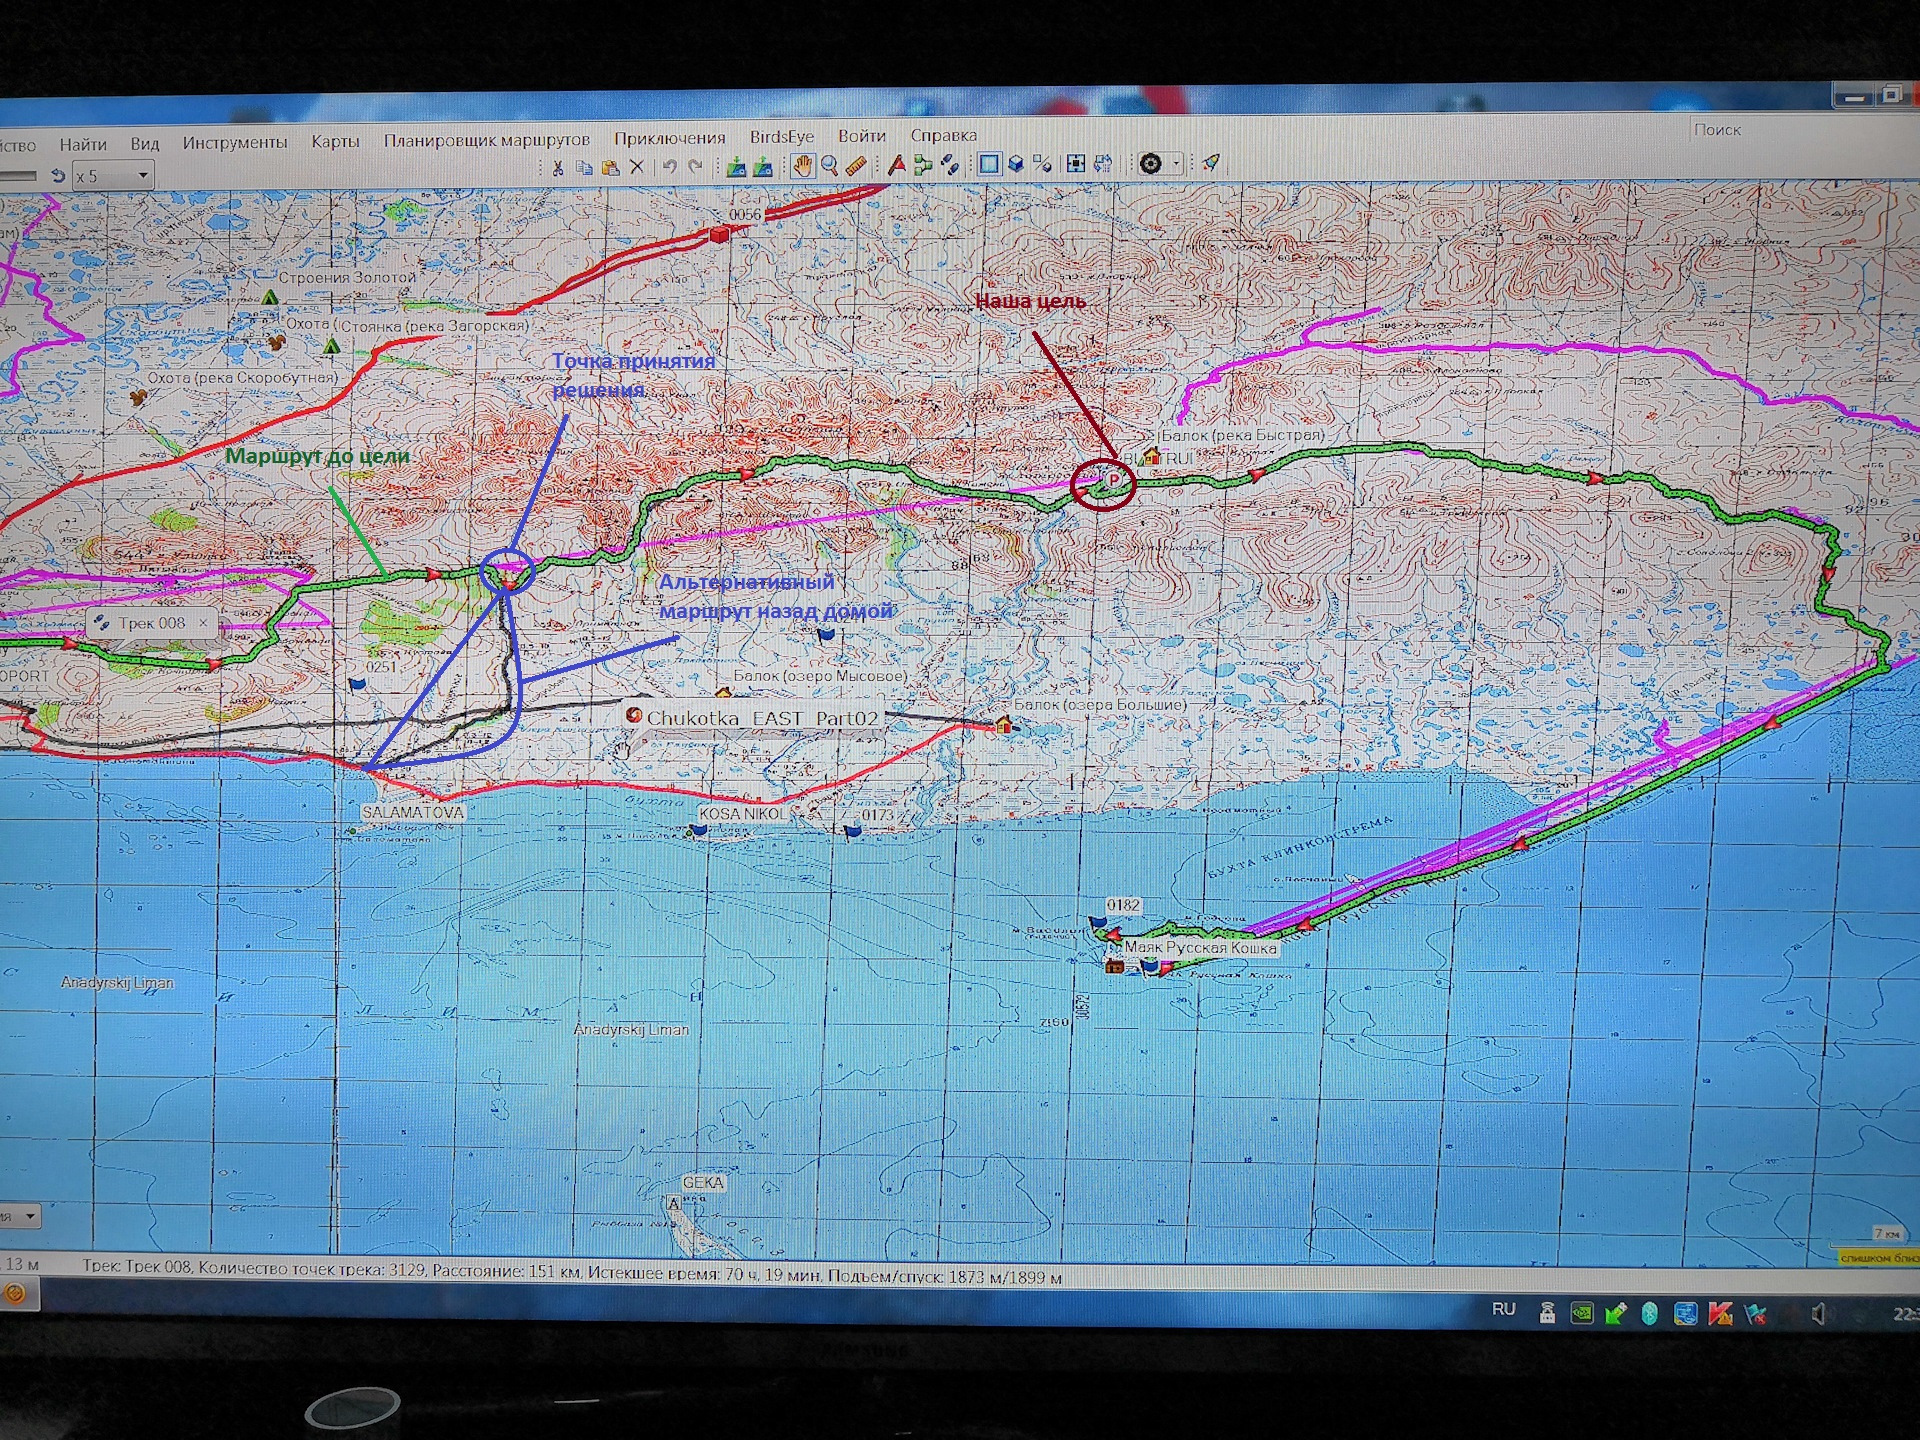
Task: Open the Карты menu
Action: click(335, 142)
